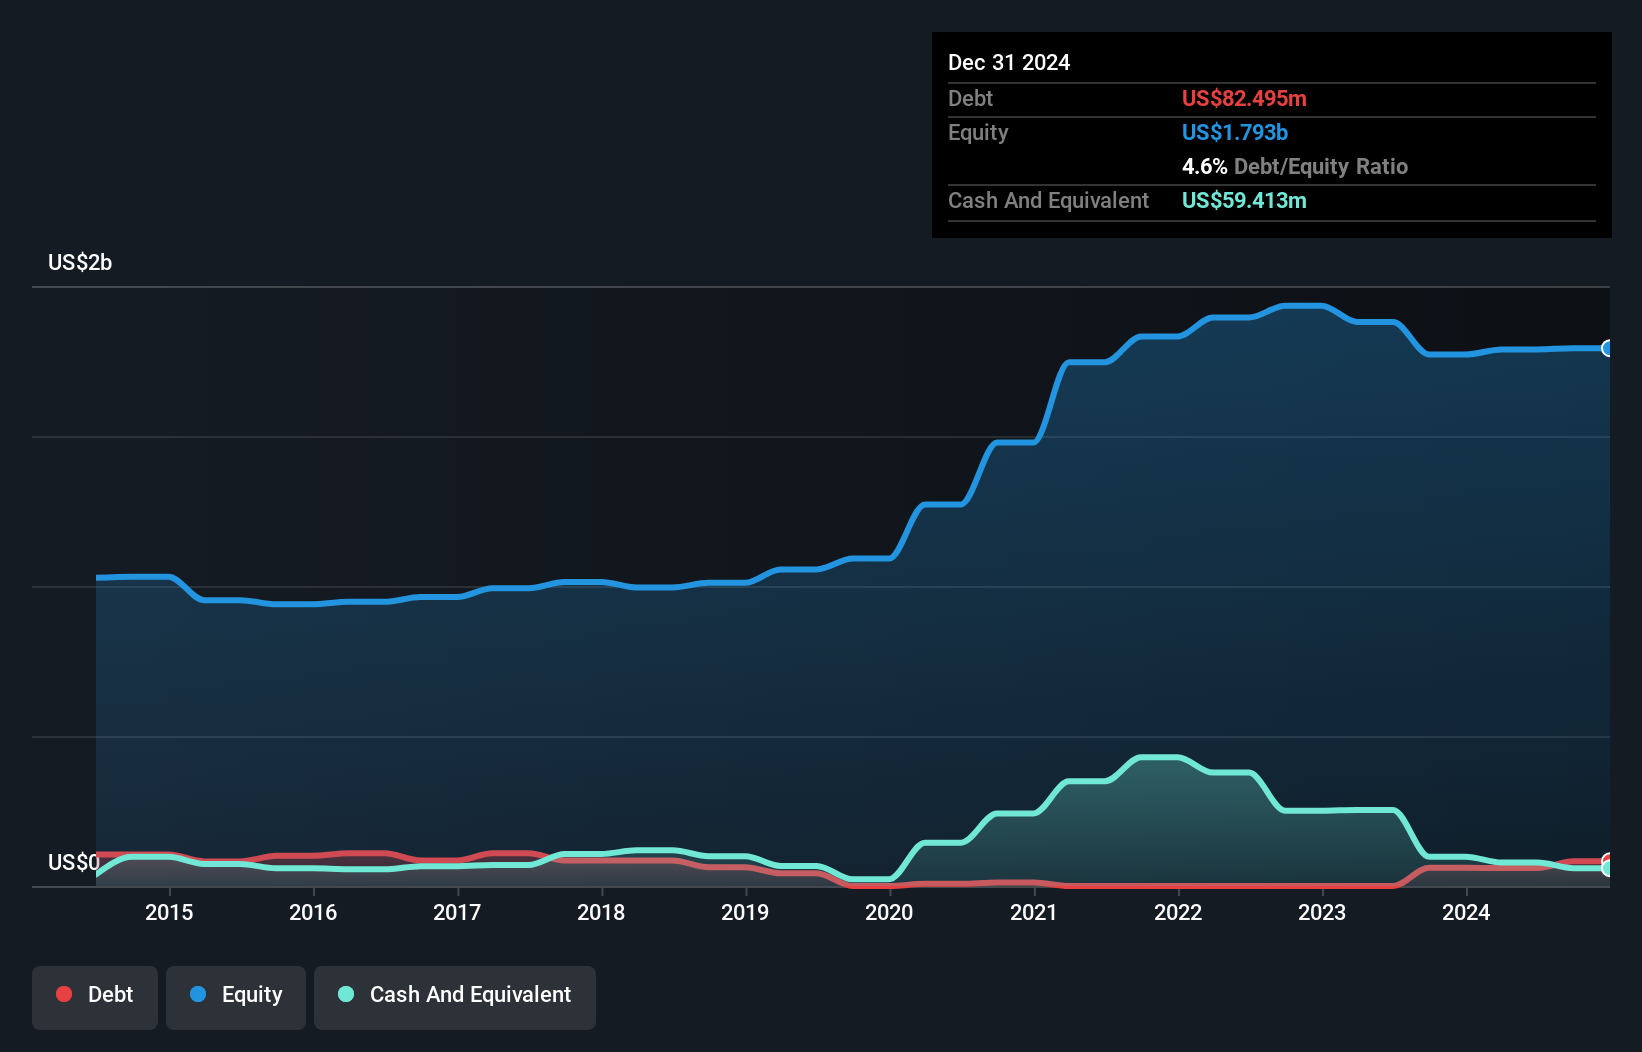Click the 2021 x-axis label
This screenshot has width=1642, height=1052.
point(1033,912)
